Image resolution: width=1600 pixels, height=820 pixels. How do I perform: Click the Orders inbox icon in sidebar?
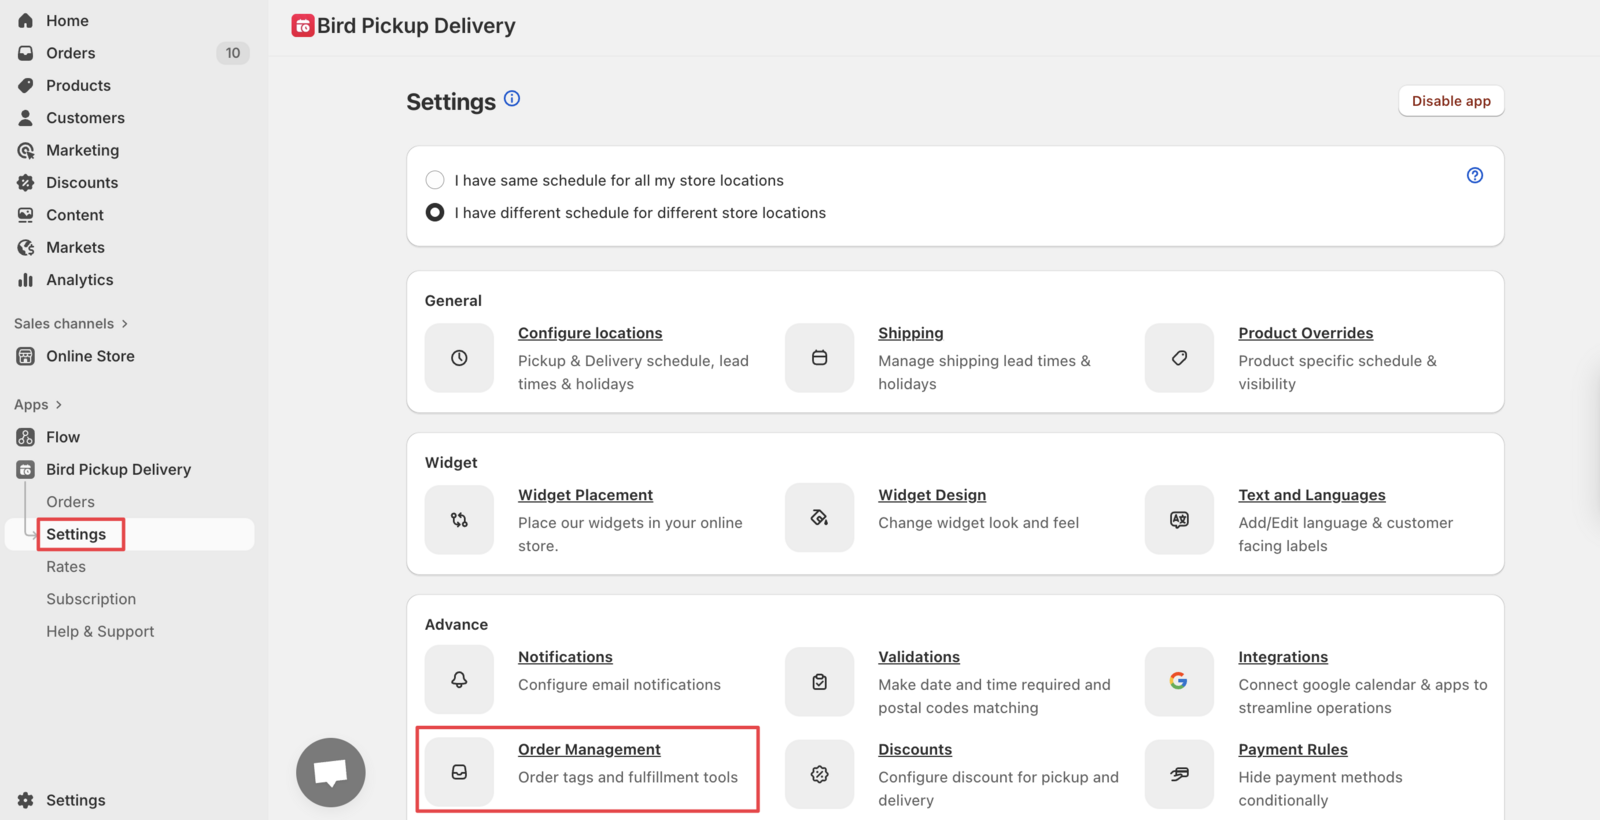[x=26, y=53]
